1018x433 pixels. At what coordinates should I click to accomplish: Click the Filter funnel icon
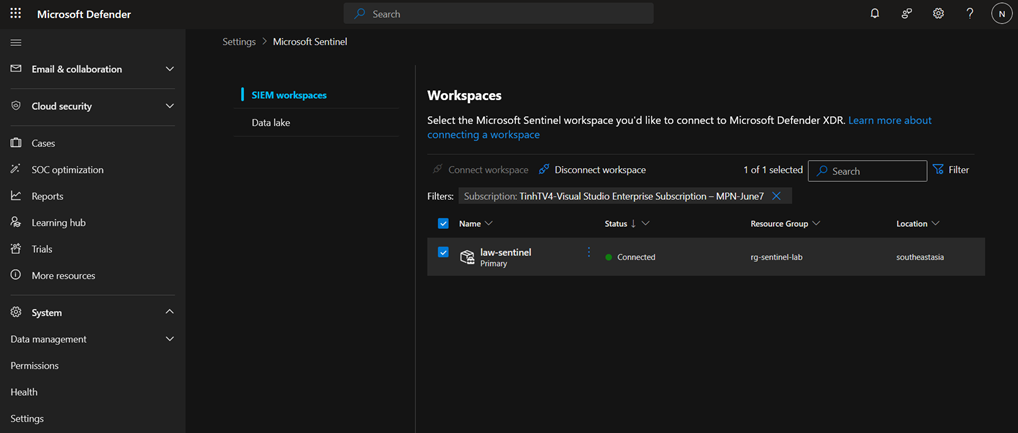(938, 169)
